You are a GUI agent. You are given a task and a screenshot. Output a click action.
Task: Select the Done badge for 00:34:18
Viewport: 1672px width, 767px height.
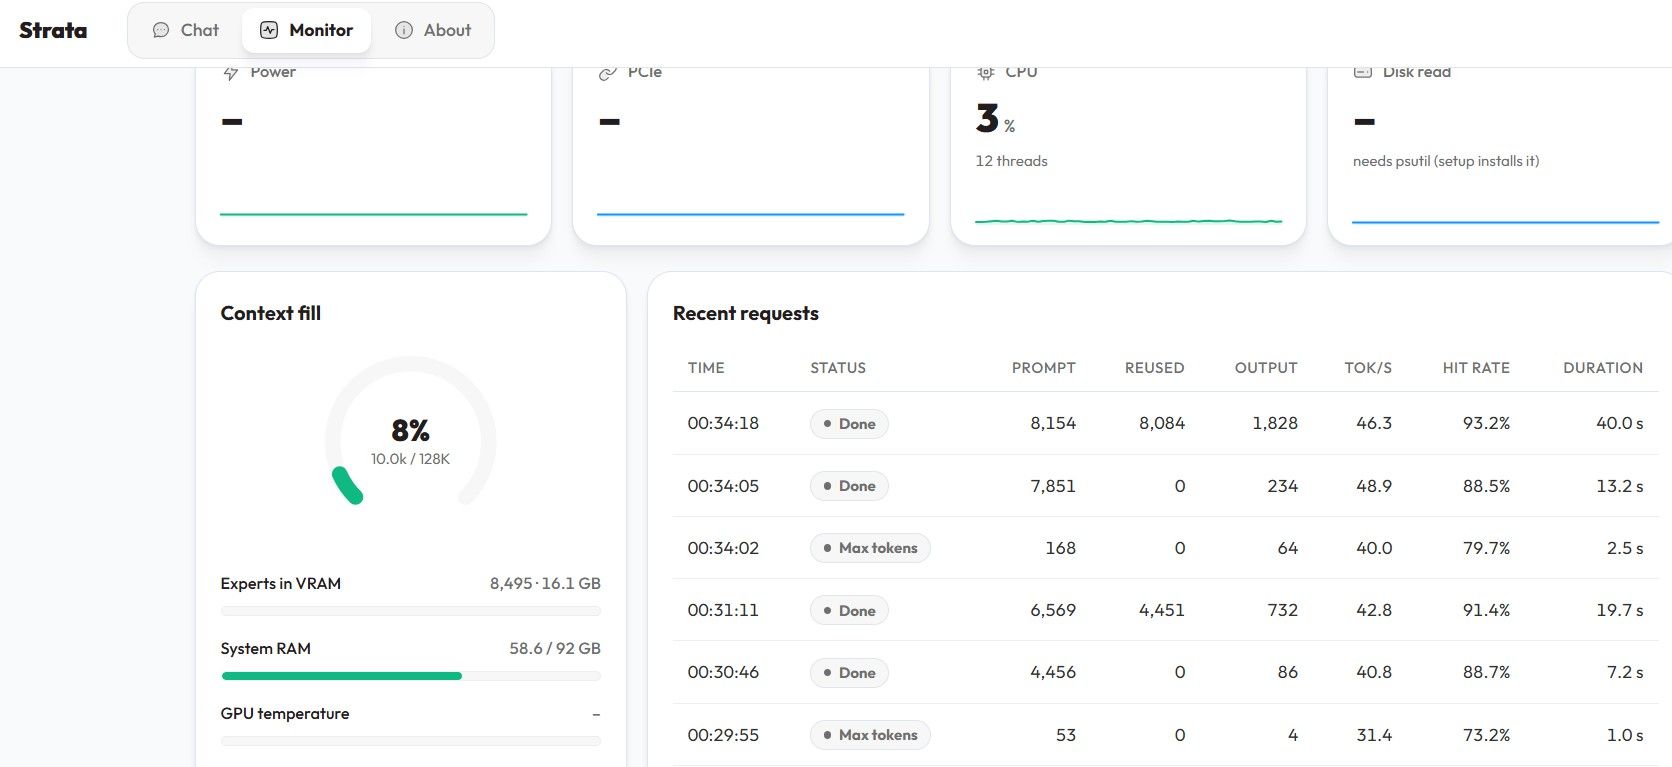click(x=849, y=424)
